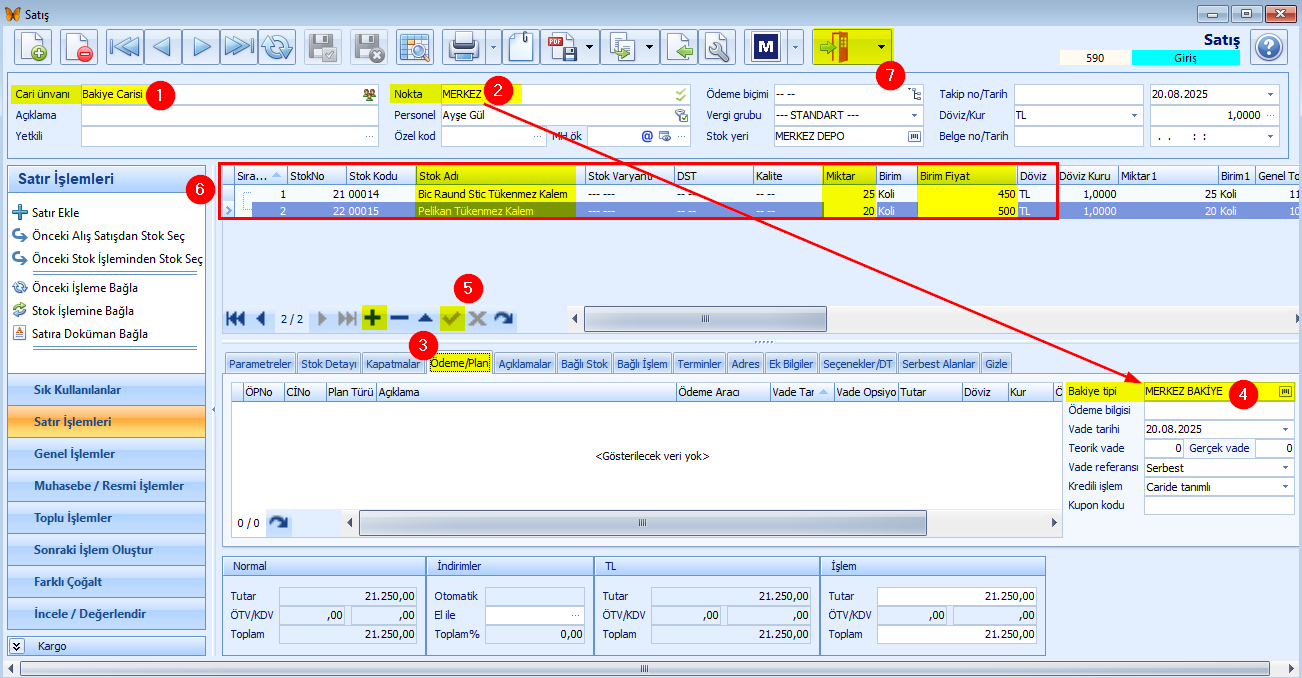The image size is (1302, 678).
Task: Click the blue help question mark icon
Action: click(1268, 47)
